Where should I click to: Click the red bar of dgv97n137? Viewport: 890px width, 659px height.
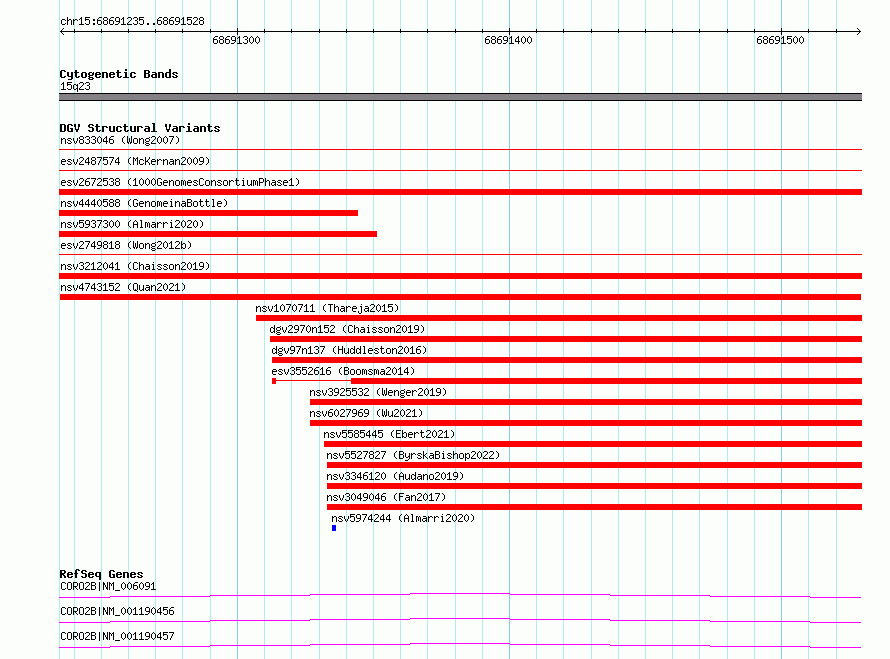(567, 360)
